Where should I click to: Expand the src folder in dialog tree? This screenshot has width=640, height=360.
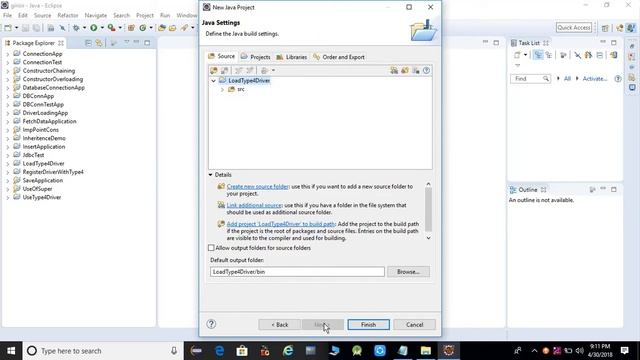tap(222, 89)
